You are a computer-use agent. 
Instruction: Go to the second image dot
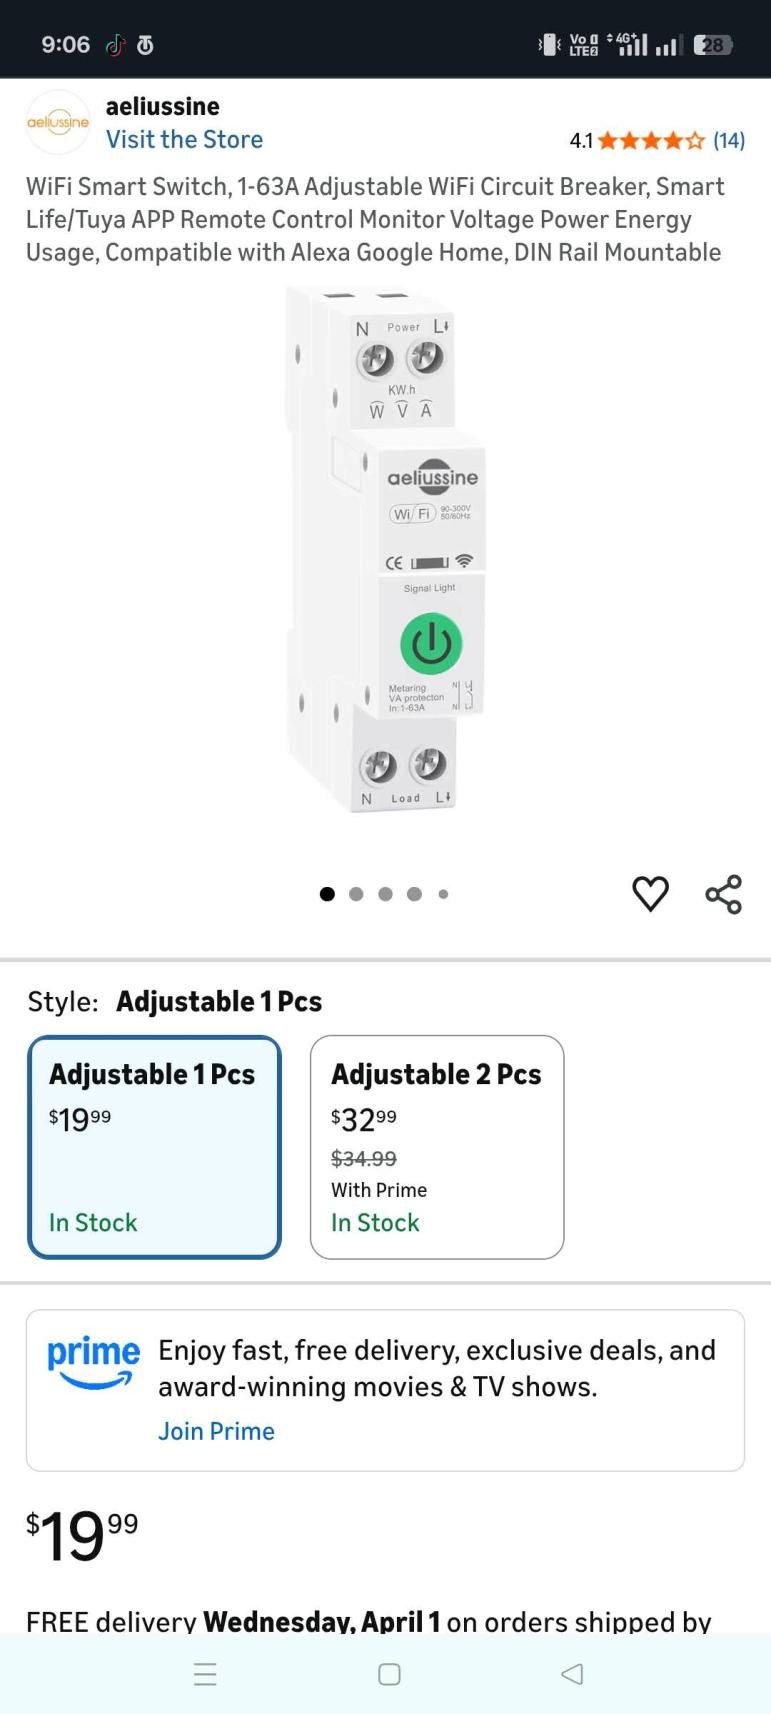click(x=356, y=894)
